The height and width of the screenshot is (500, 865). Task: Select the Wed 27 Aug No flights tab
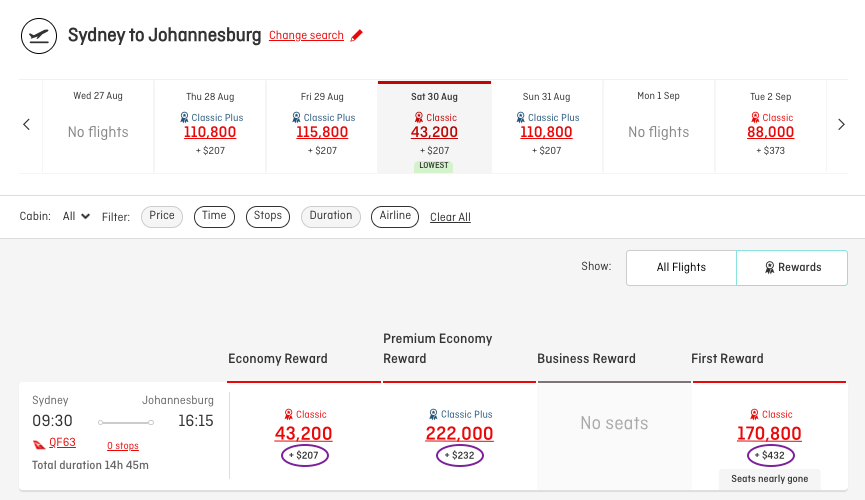pos(98,127)
